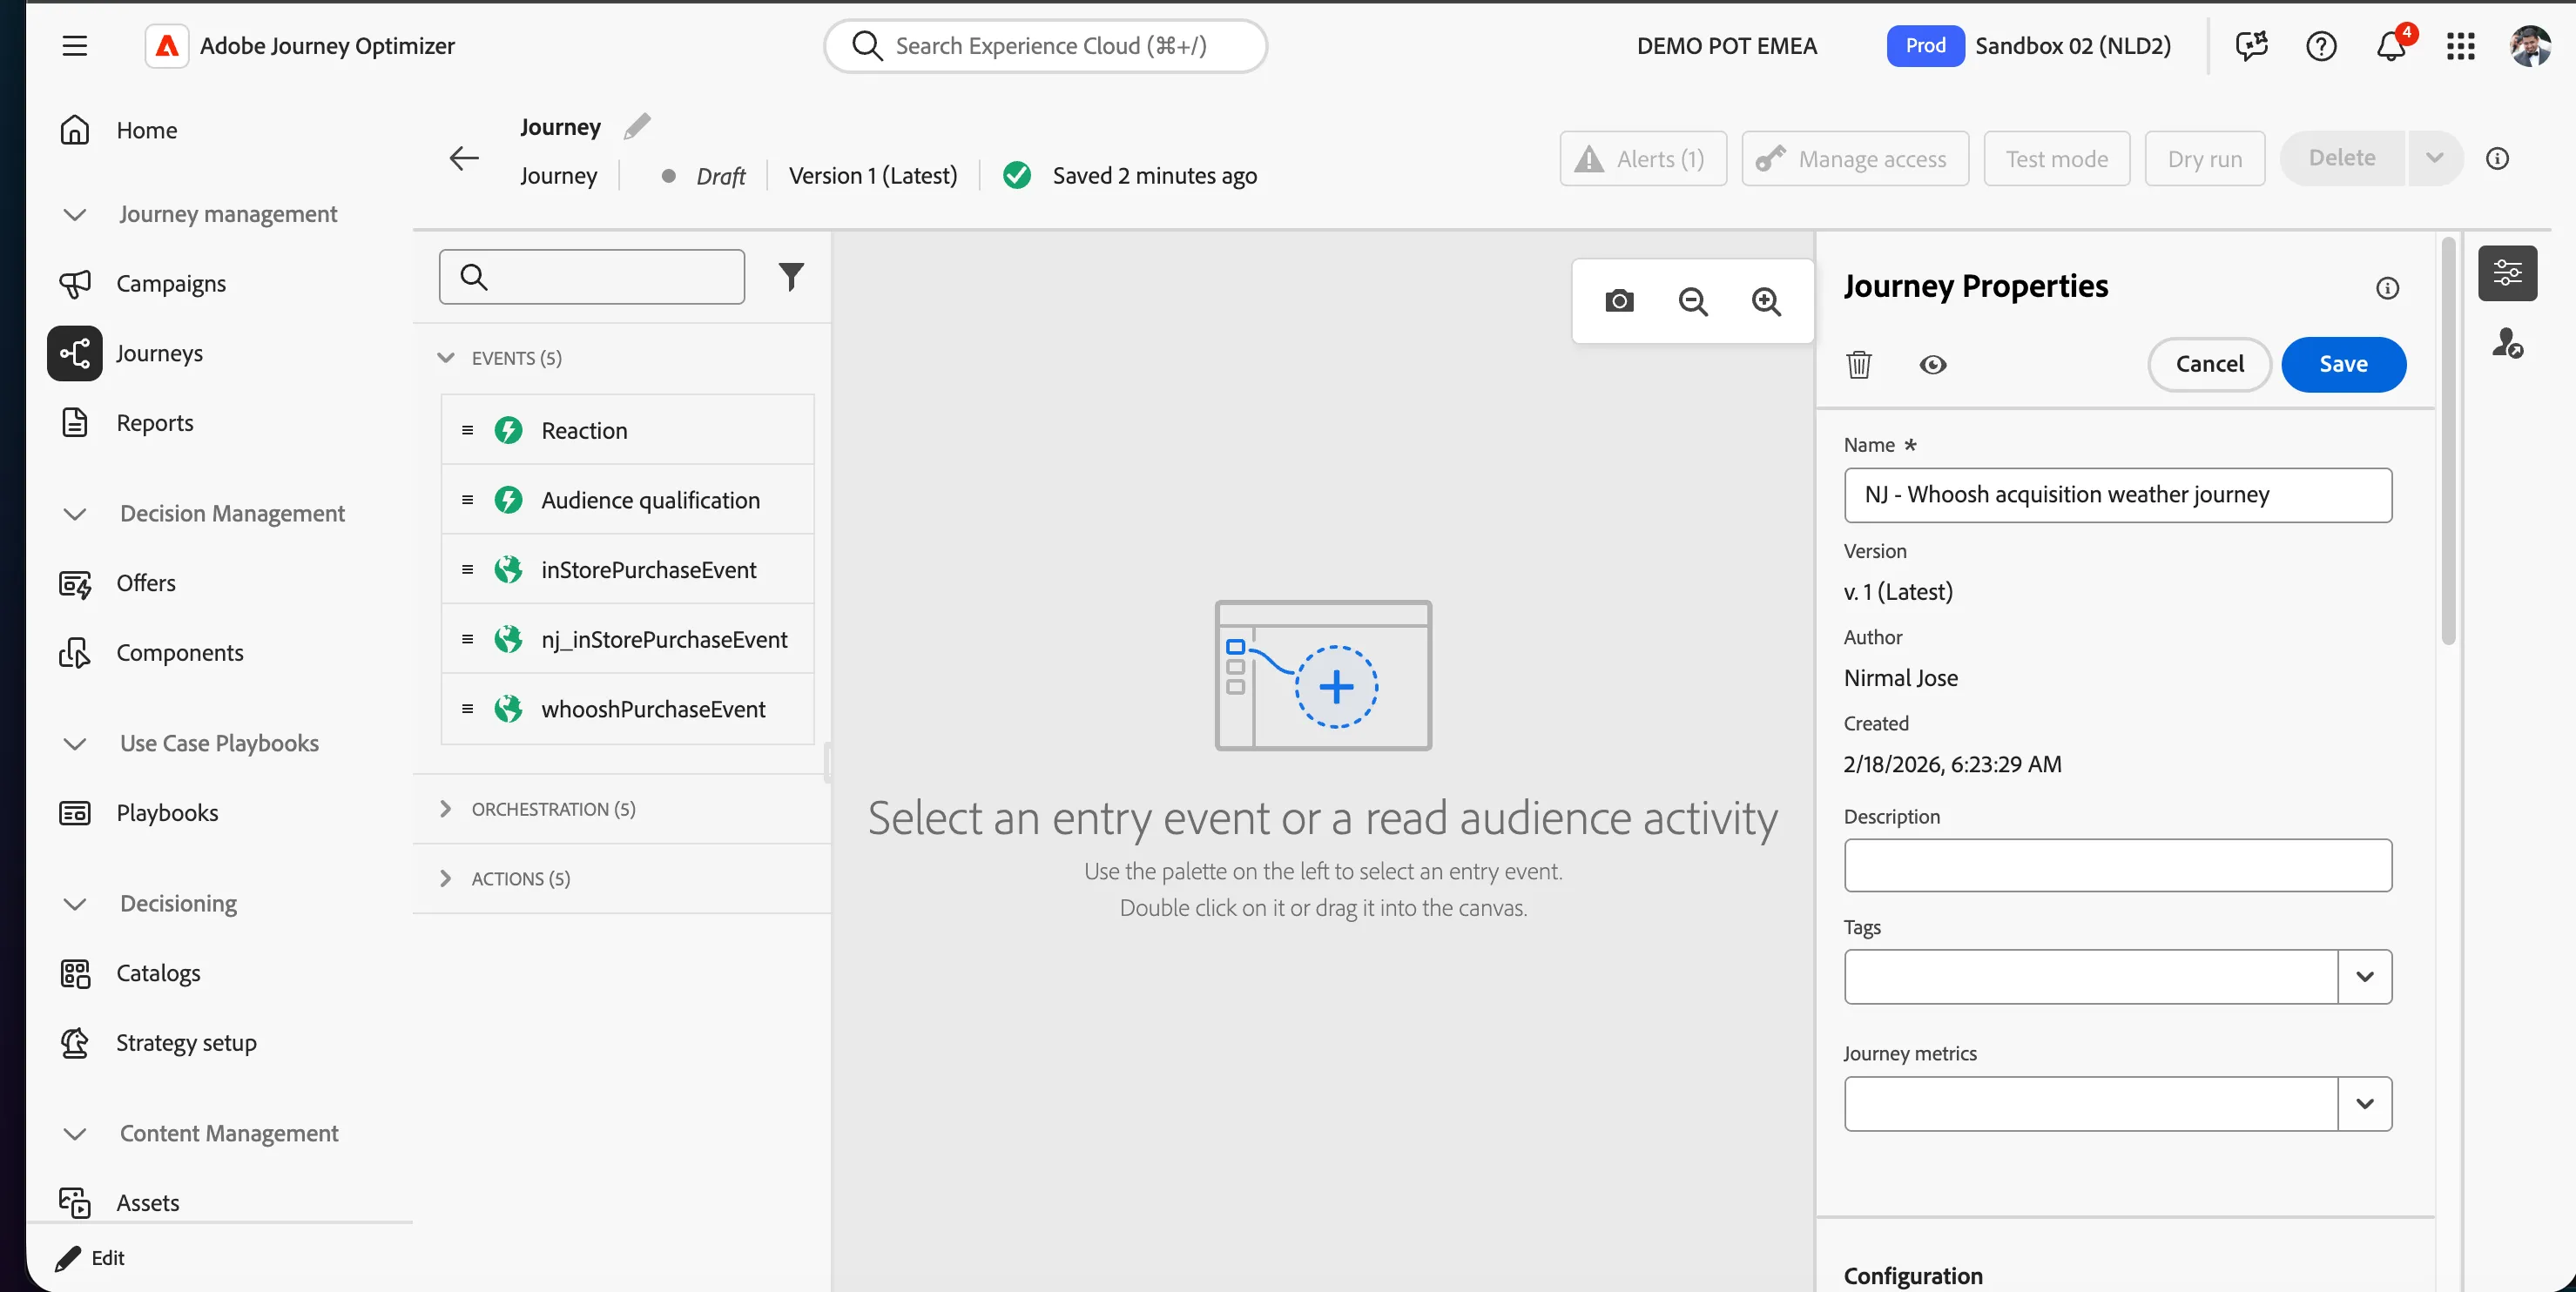Open the properties sliders panel icon

pyautogui.click(x=2507, y=273)
